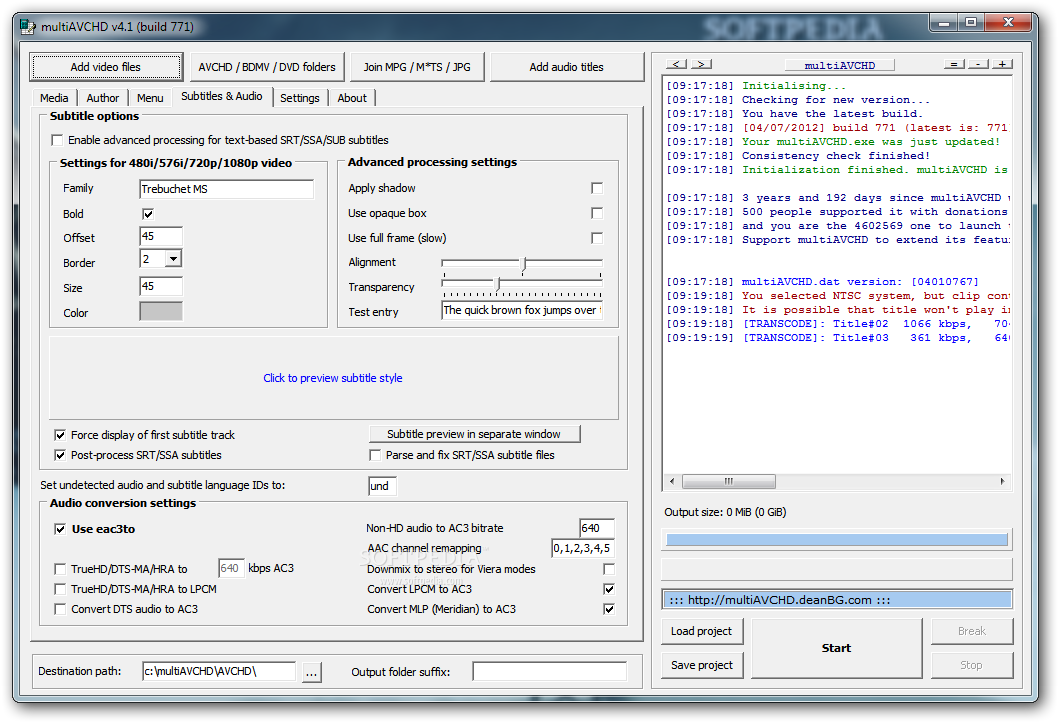The width and height of the screenshot is (1059, 723).
Task: Click Non-HD audio to AC3 bitrate field
Action: (597, 528)
